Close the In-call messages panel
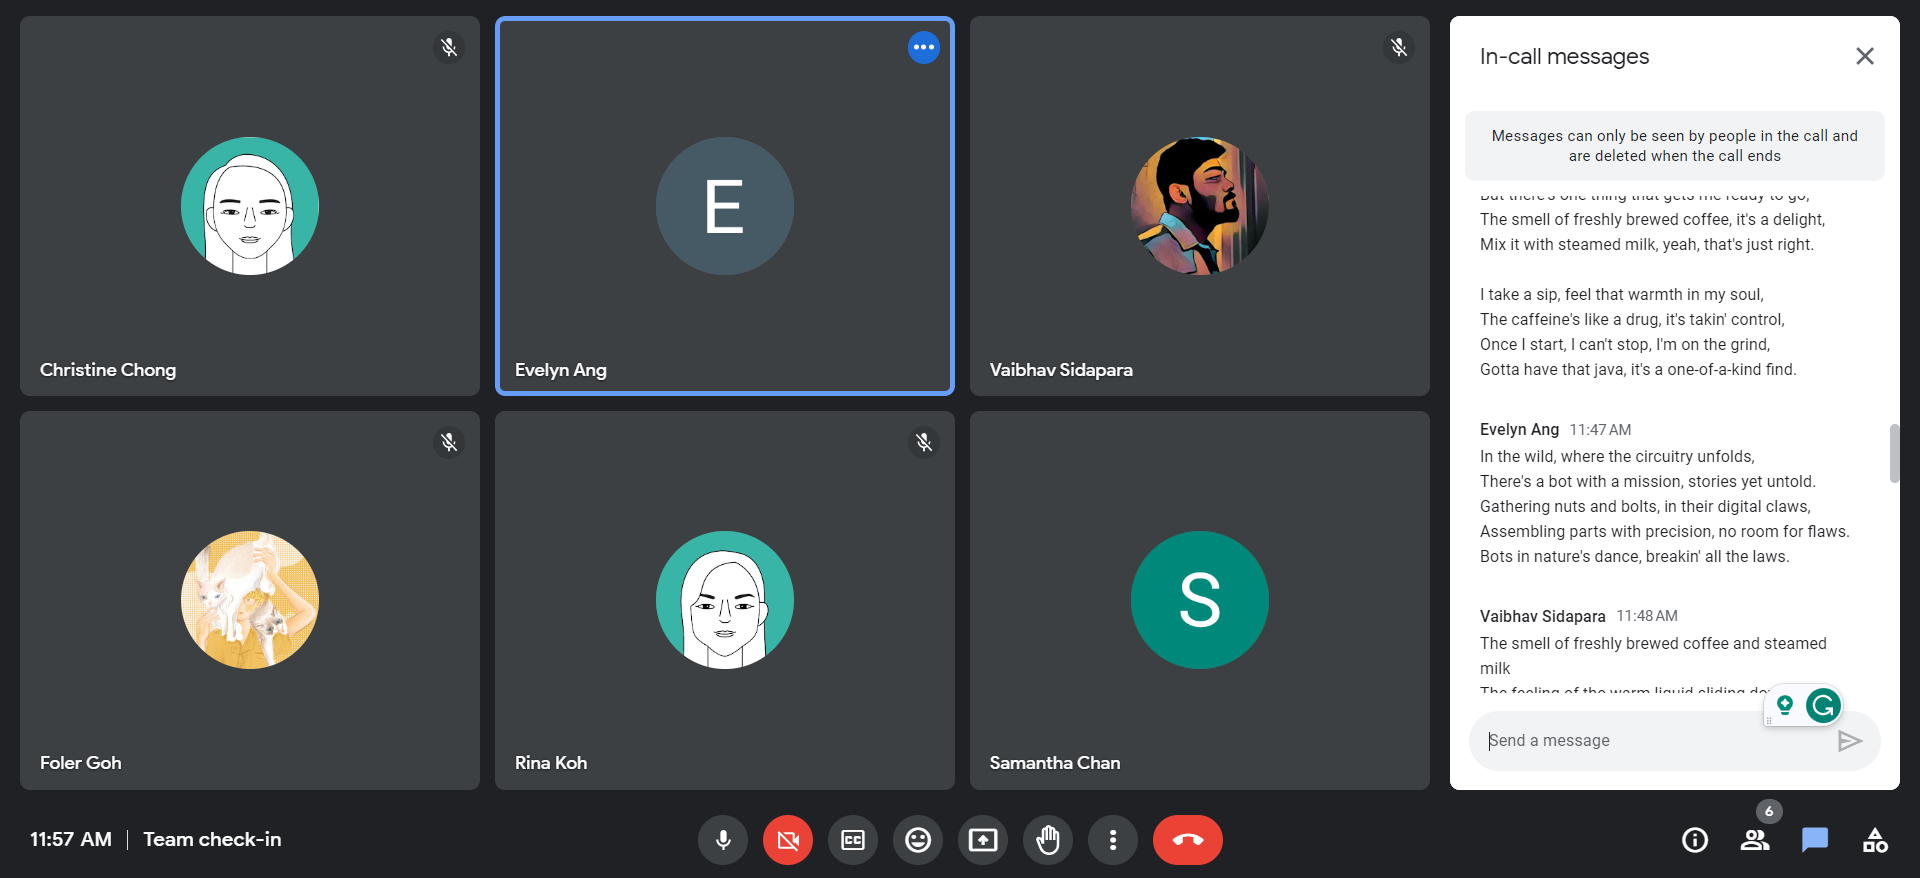The height and width of the screenshot is (878, 1920). pyautogui.click(x=1865, y=56)
